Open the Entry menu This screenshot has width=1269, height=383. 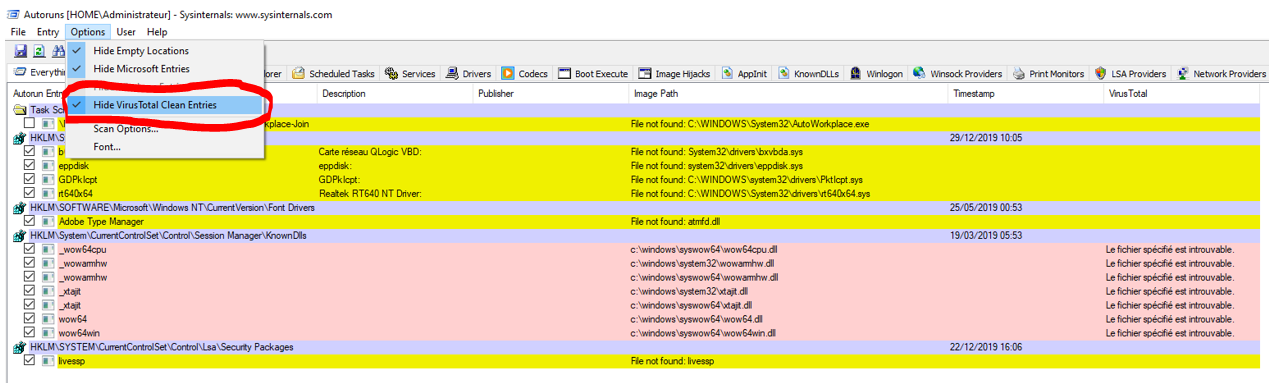tap(48, 32)
